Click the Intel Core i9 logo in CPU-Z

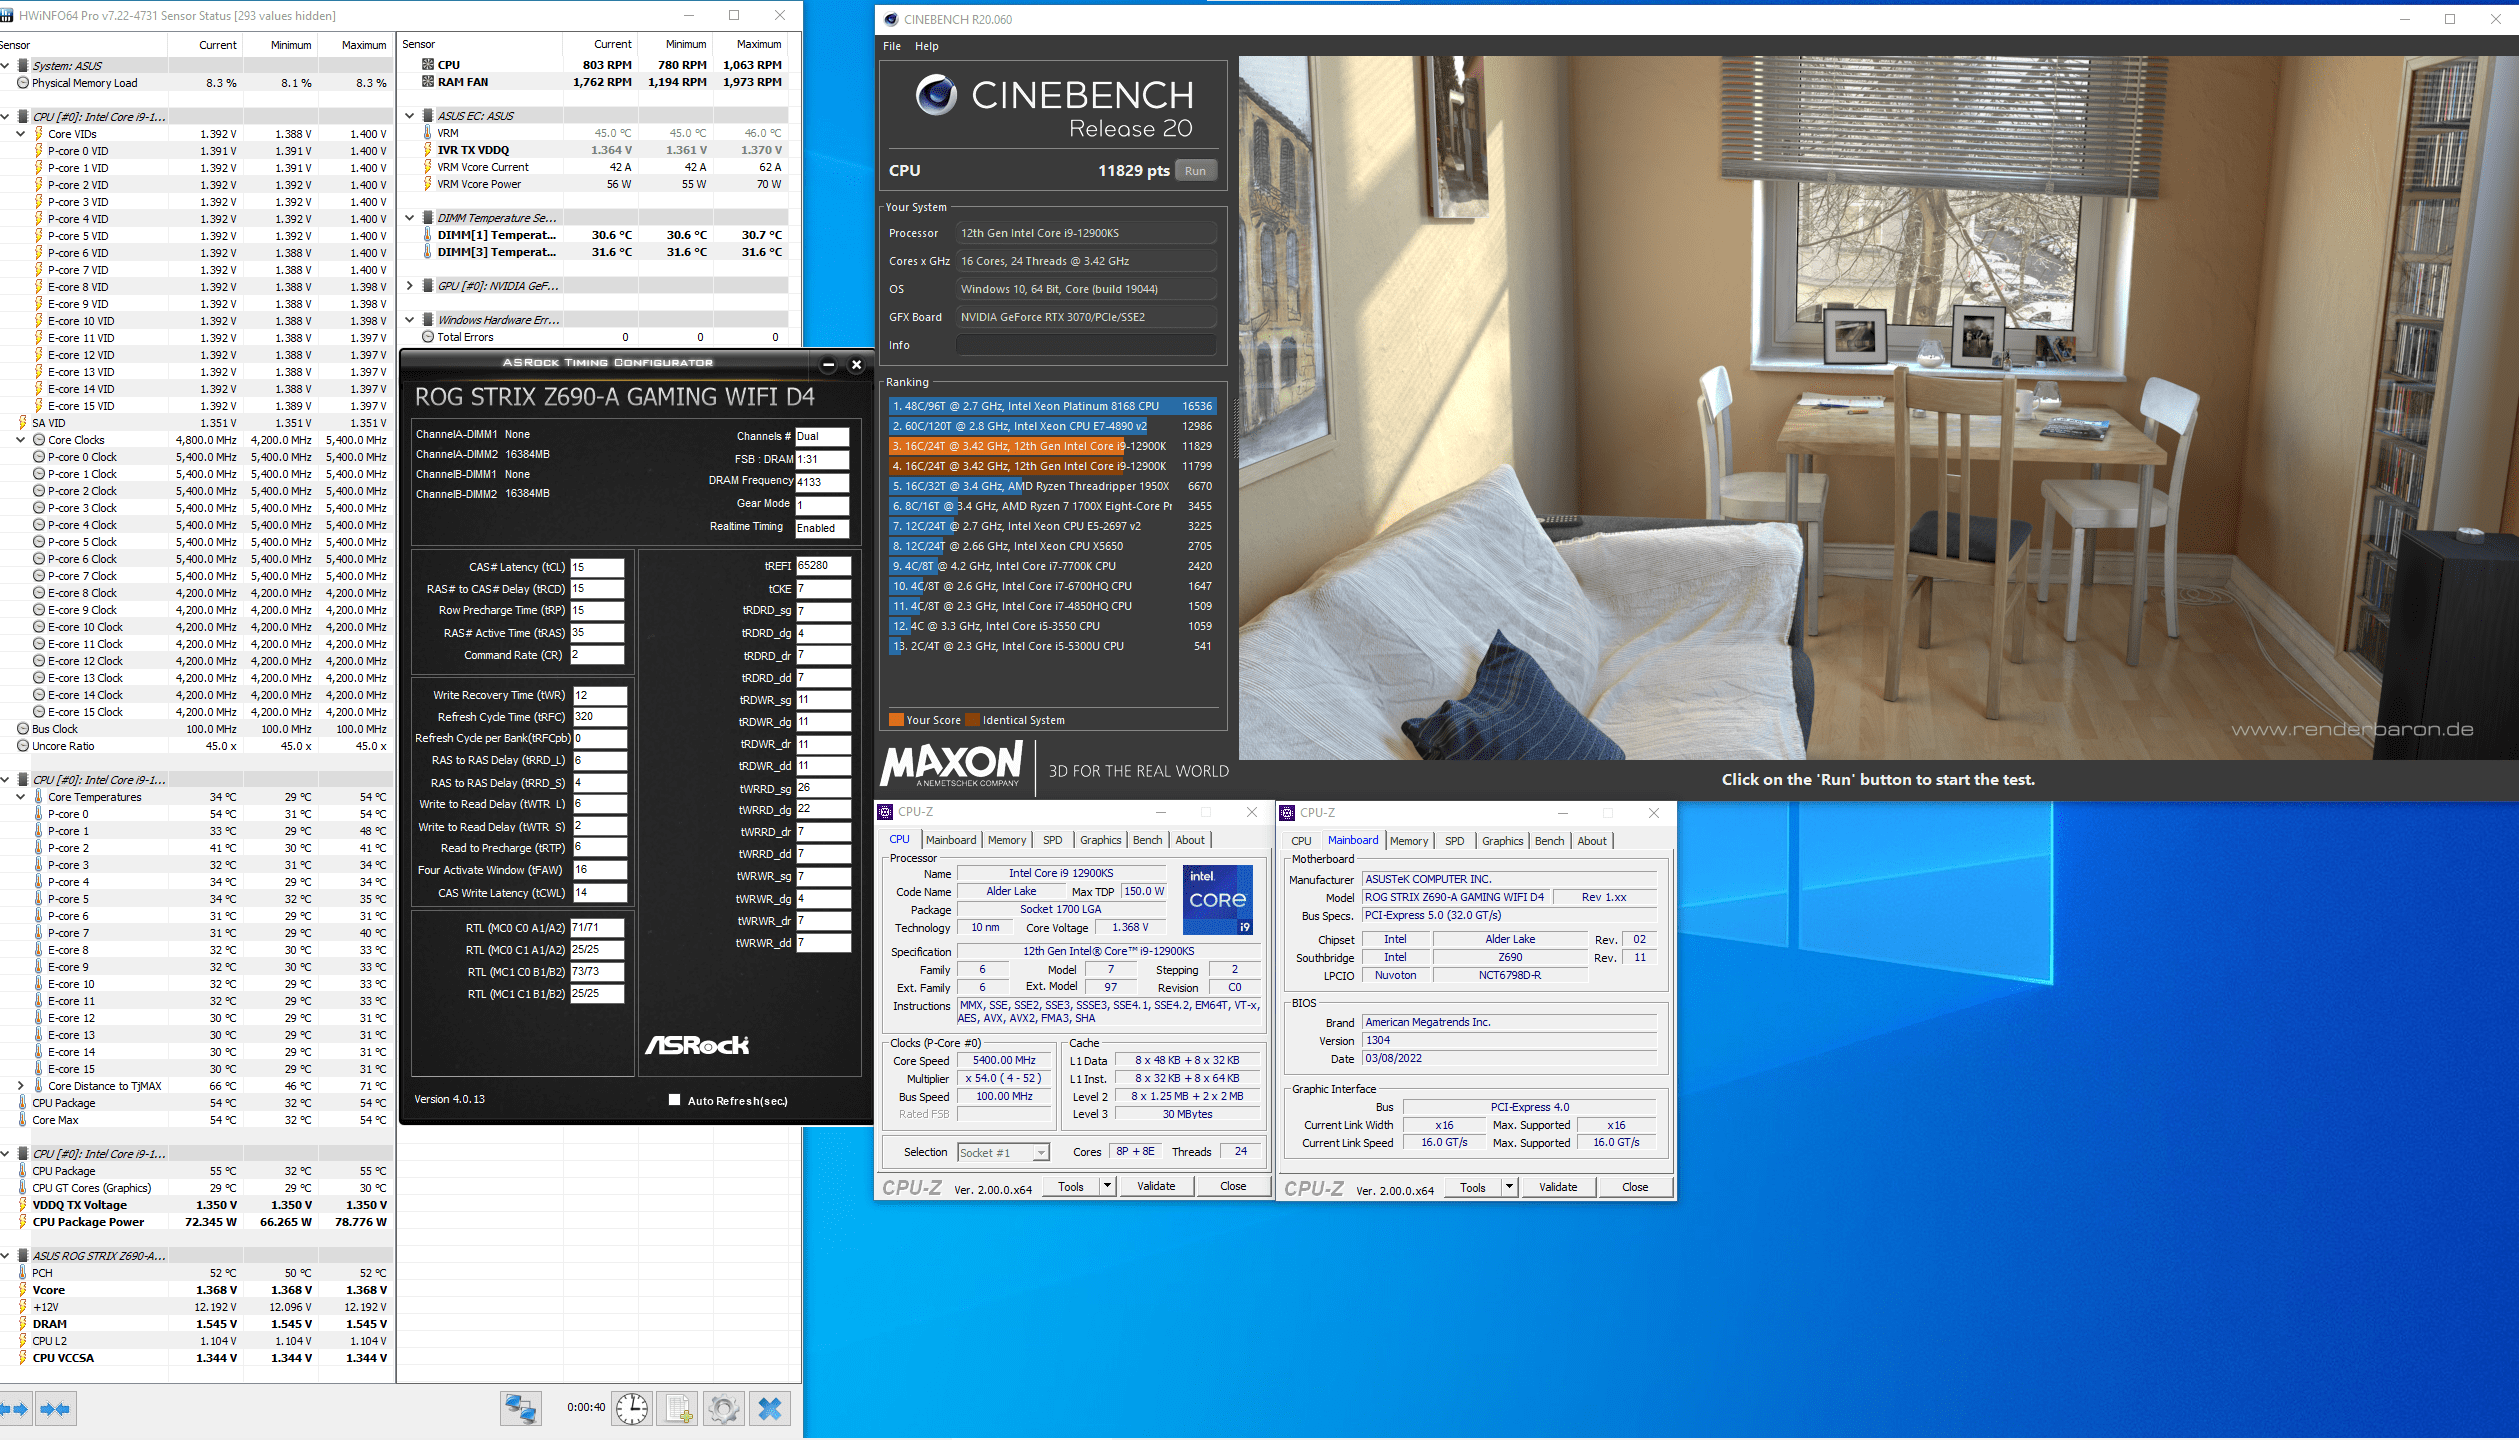(1217, 899)
